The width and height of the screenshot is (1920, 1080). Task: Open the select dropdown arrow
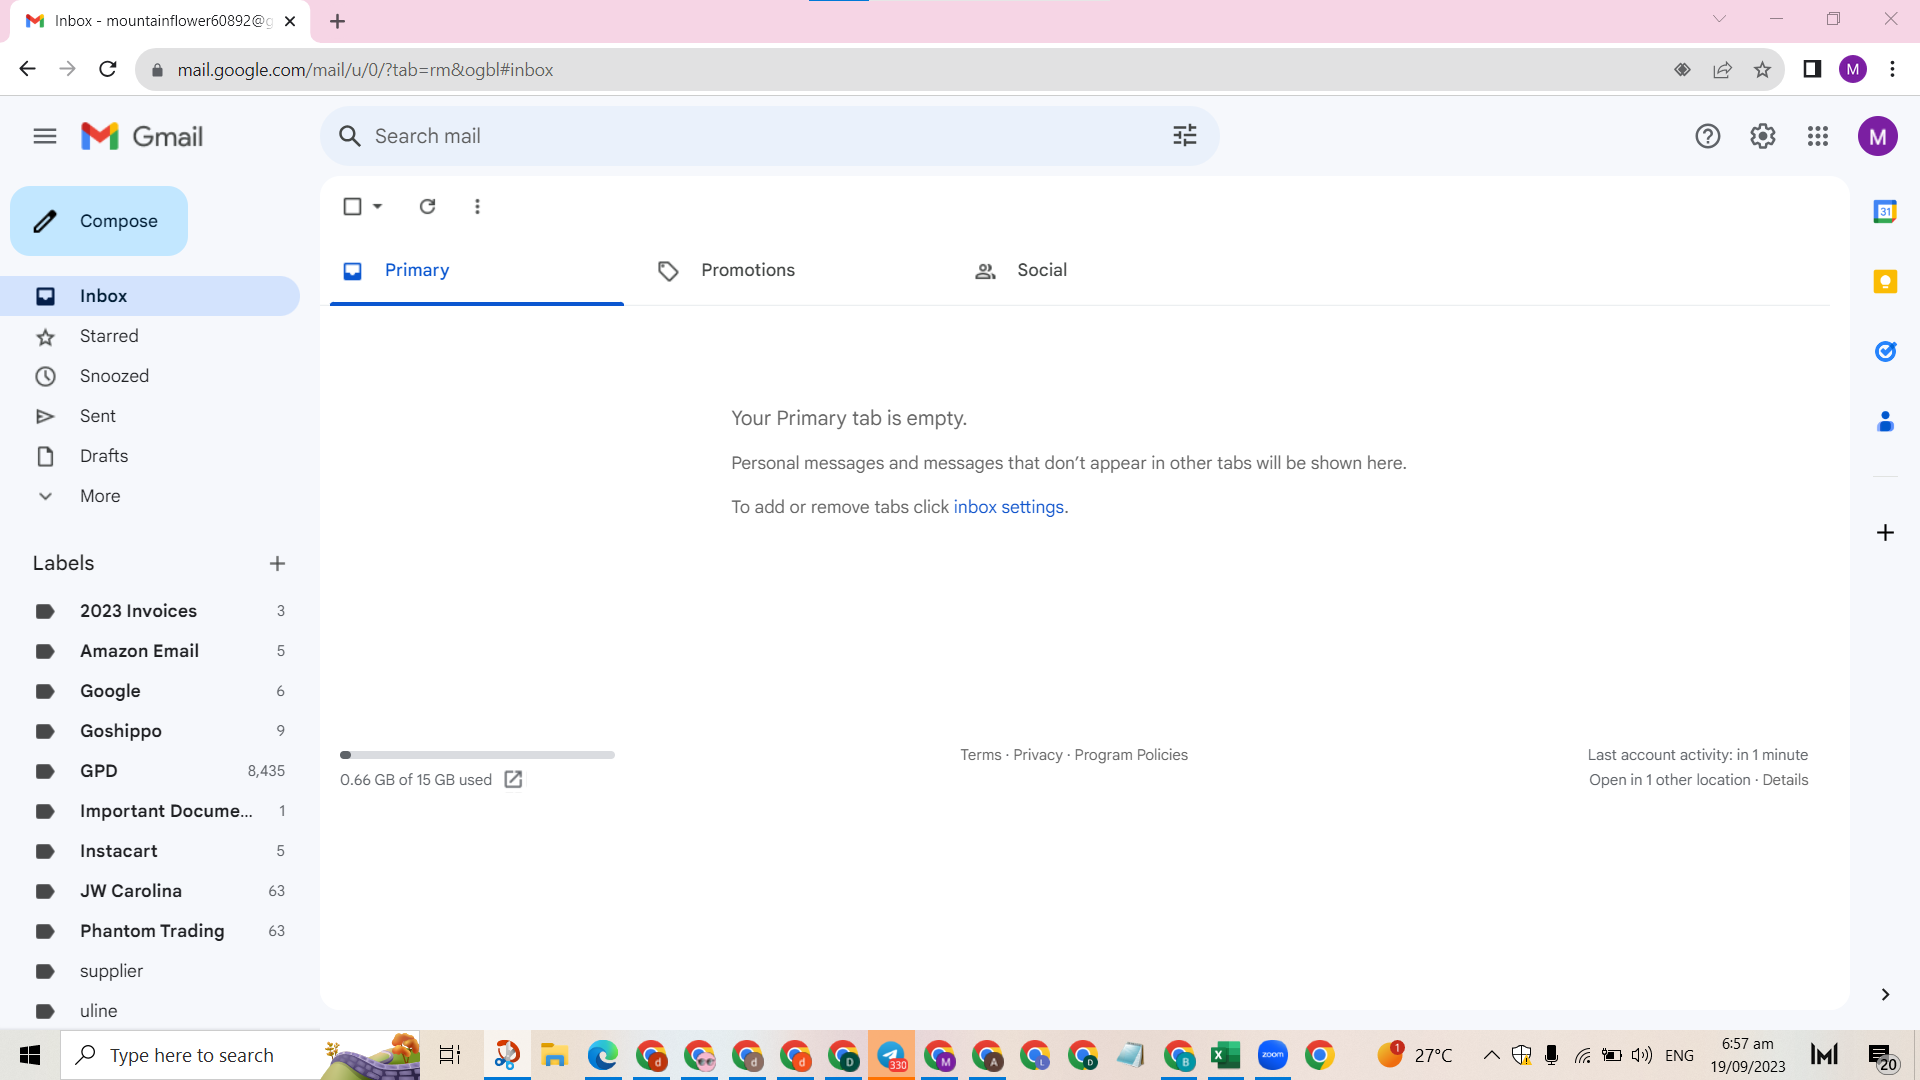click(x=378, y=206)
